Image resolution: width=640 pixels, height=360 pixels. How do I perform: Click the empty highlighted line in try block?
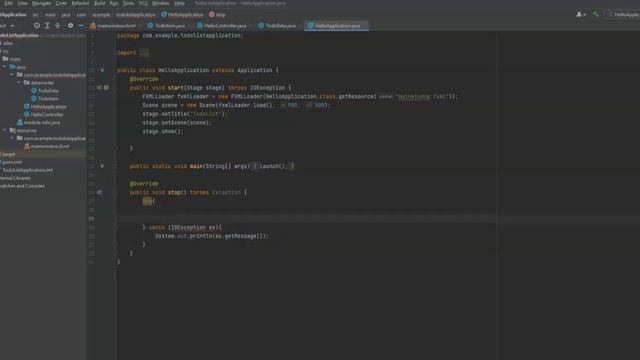378,218
